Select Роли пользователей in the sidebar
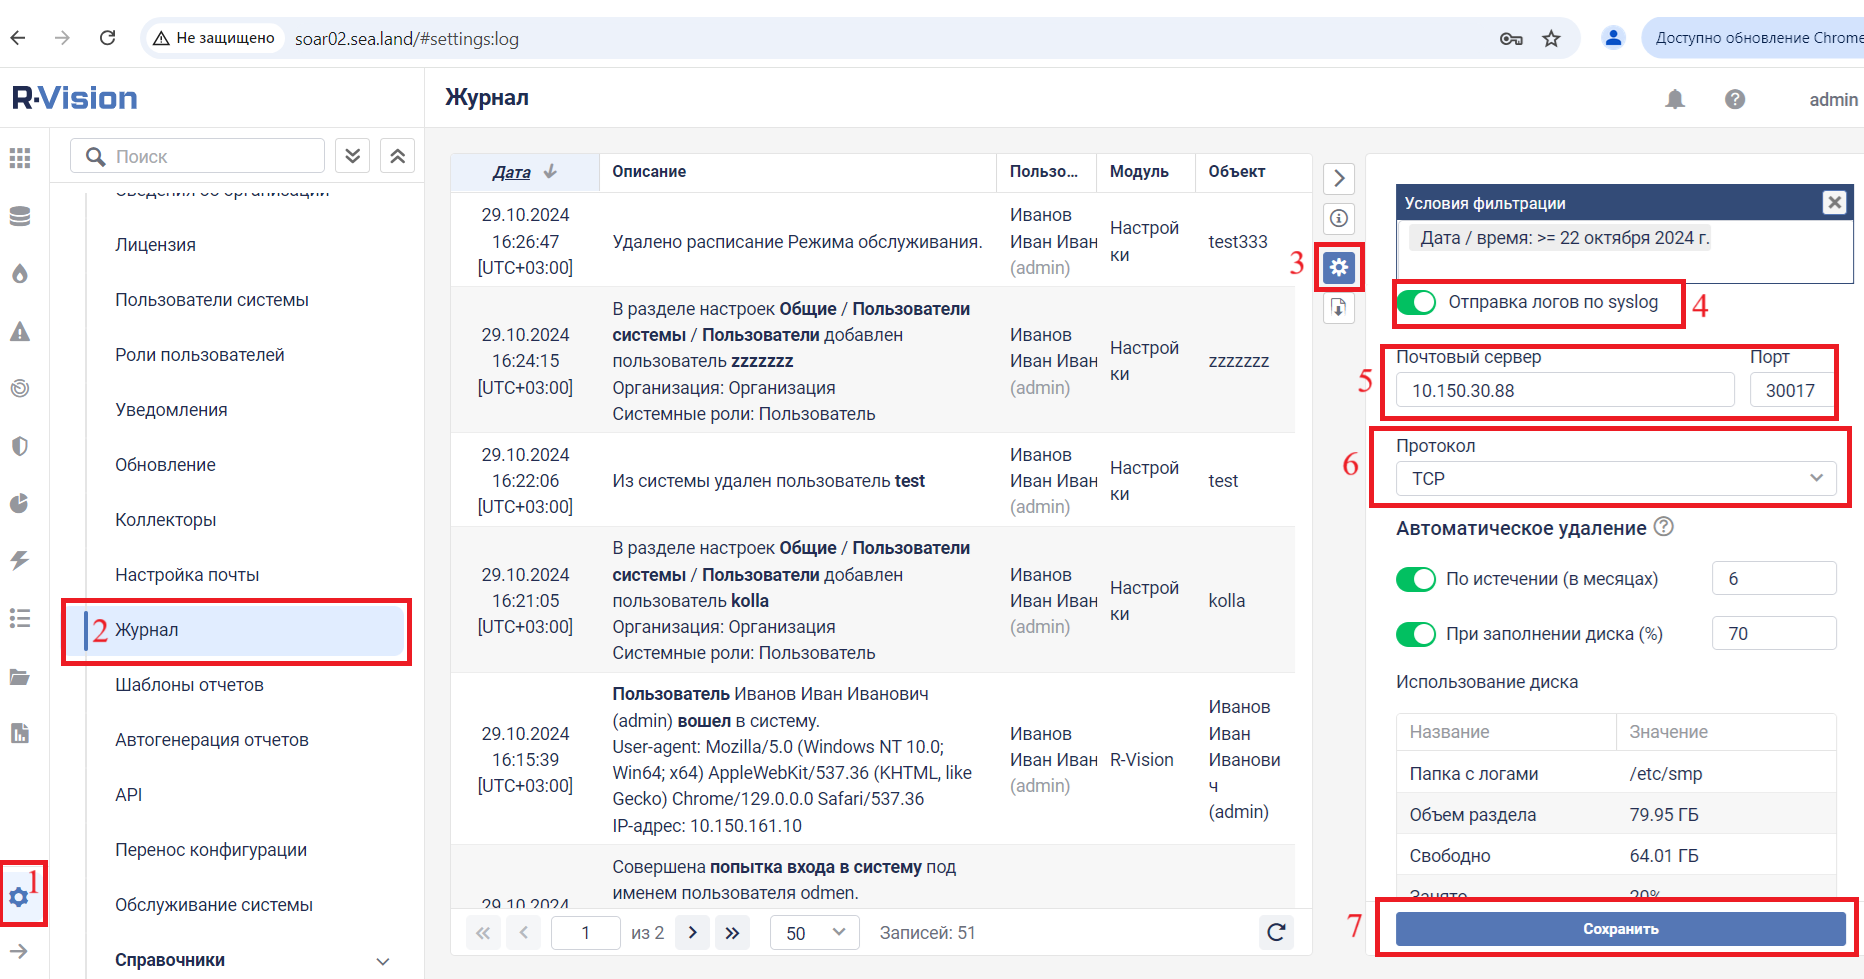Screen dimensions: 1864x979 pyautogui.click(x=200, y=355)
